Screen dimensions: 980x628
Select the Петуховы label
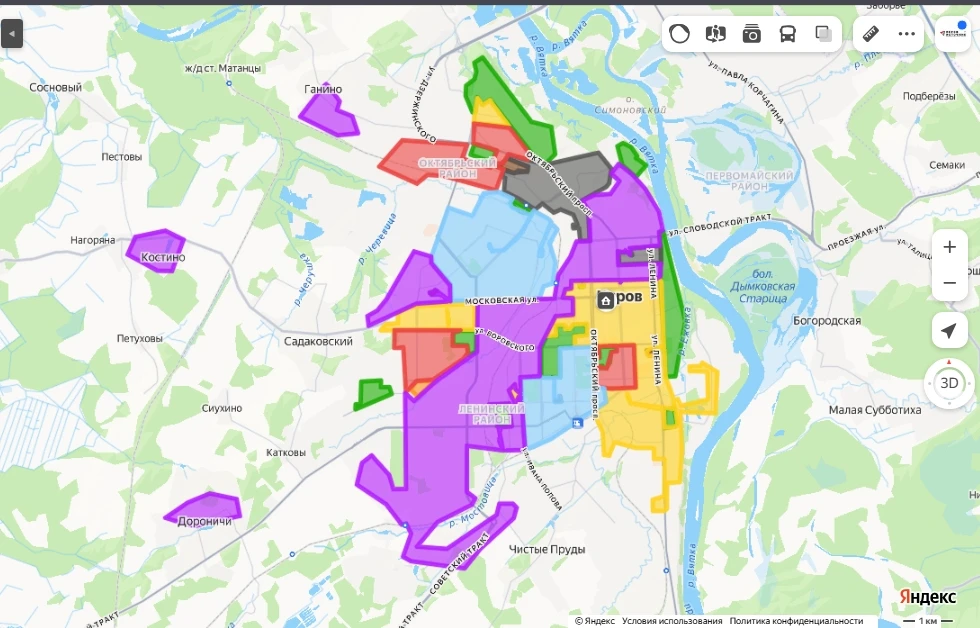[139, 339]
